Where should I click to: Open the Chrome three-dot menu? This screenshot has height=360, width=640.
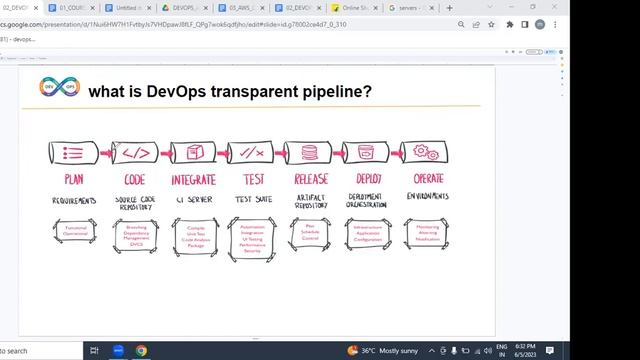[x=555, y=24]
